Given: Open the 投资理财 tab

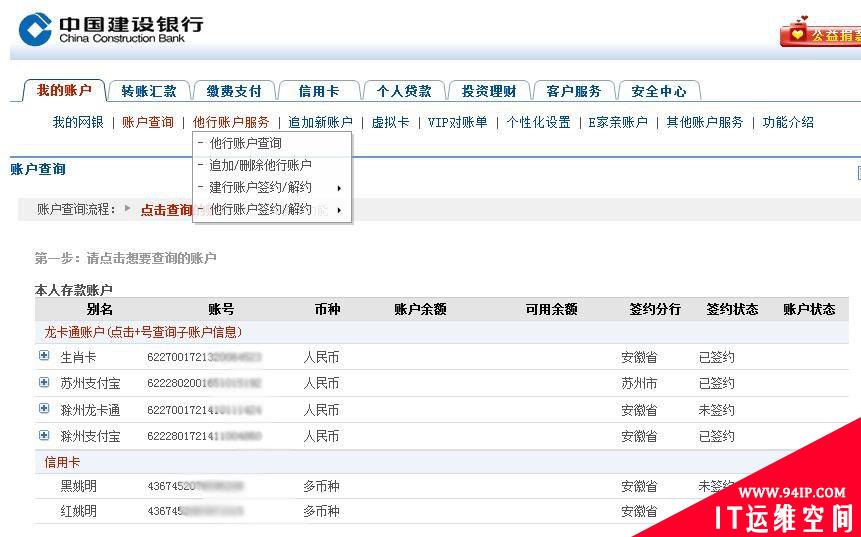Looking at the screenshot, I should point(489,91).
